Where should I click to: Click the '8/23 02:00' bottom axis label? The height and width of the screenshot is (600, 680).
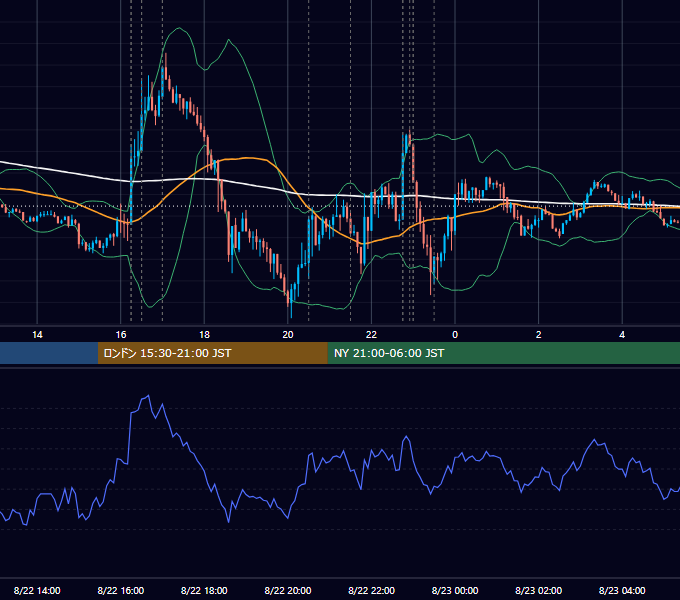539,590
